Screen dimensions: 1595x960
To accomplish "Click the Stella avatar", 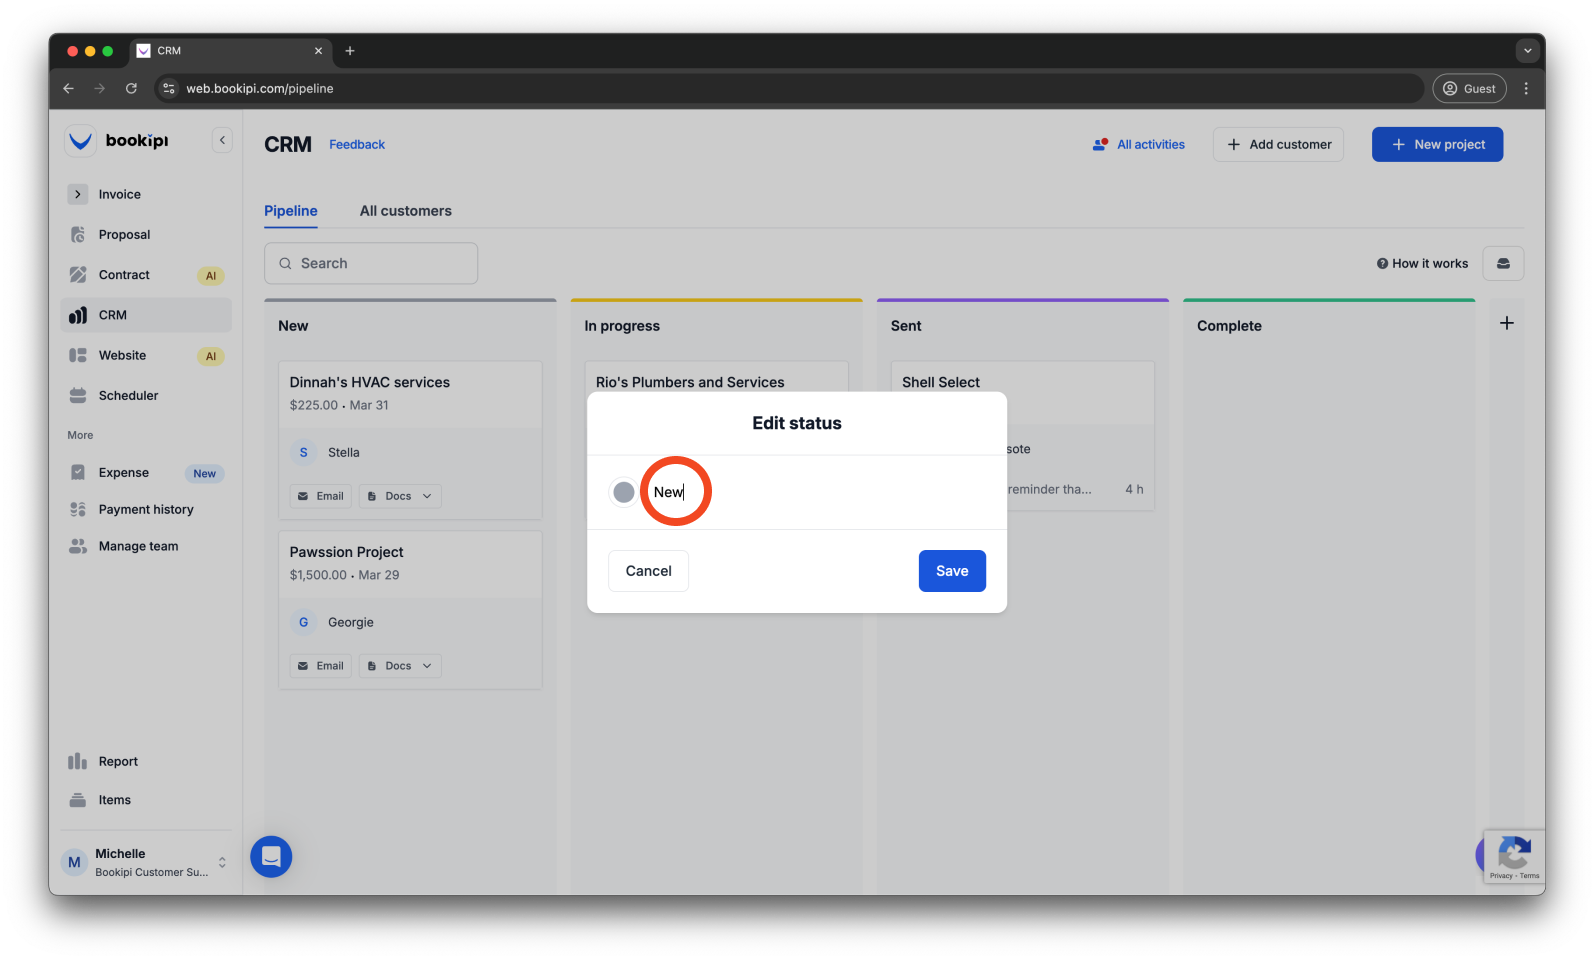I will point(304,453).
